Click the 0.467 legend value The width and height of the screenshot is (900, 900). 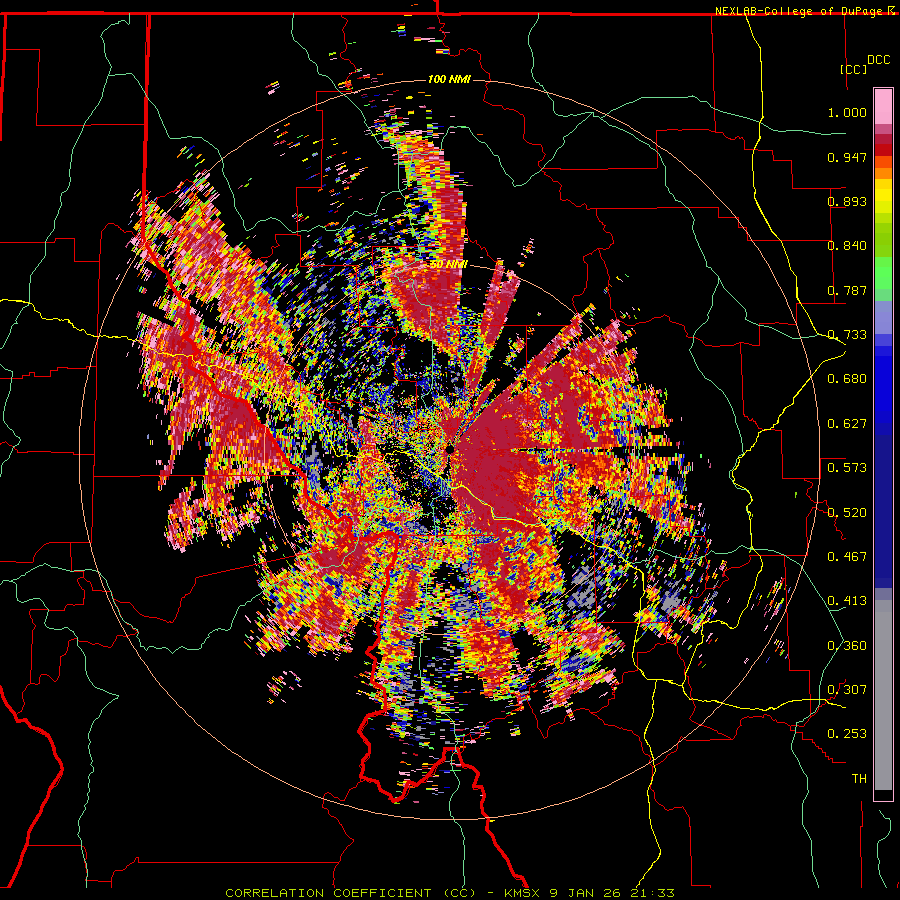pyautogui.click(x=847, y=557)
